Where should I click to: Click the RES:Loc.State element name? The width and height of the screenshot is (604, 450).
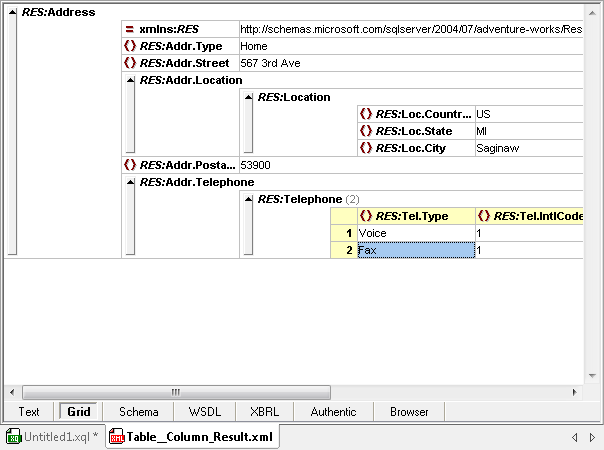coord(414,131)
